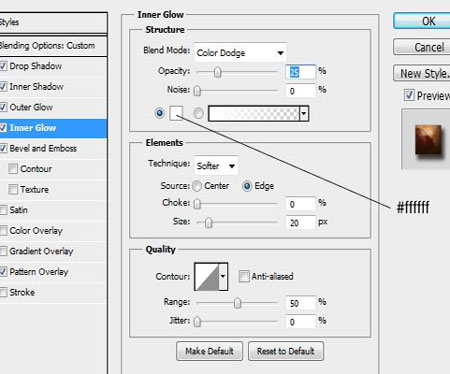
Task: Enable the Gradient Overlay checkbox
Action: click(3, 251)
